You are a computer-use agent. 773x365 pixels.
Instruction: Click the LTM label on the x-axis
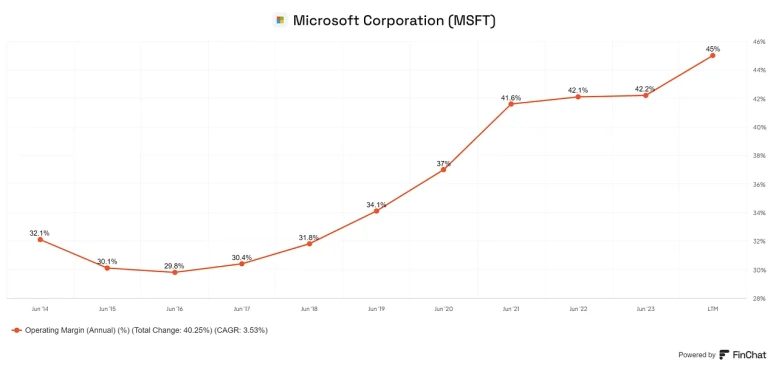pyautogui.click(x=712, y=309)
